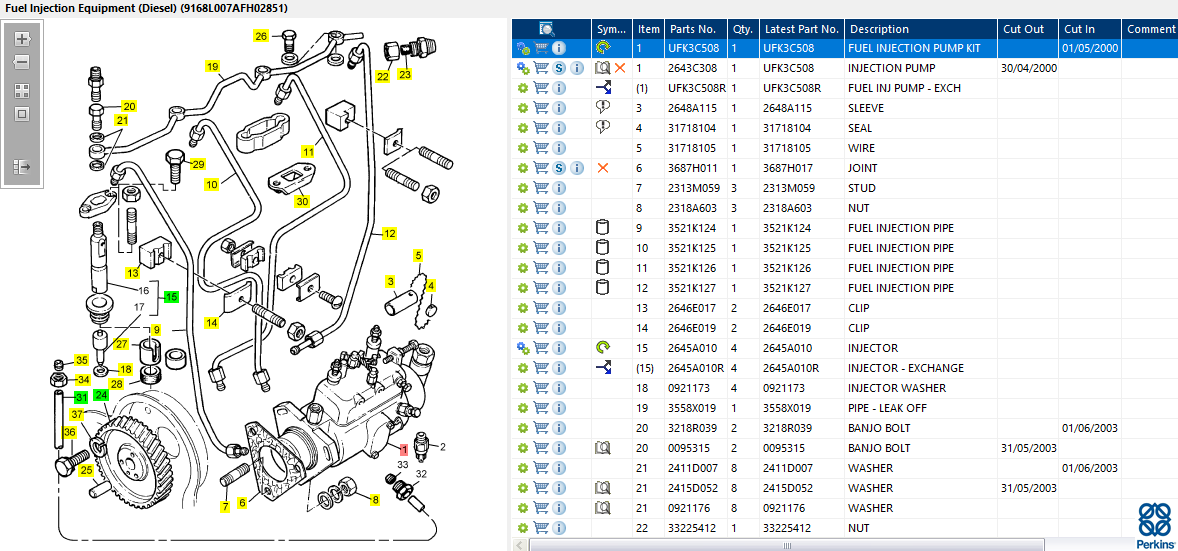Select the cell with part number 2648A115
Screen dimensions: 1178x551
click(x=696, y=108)
